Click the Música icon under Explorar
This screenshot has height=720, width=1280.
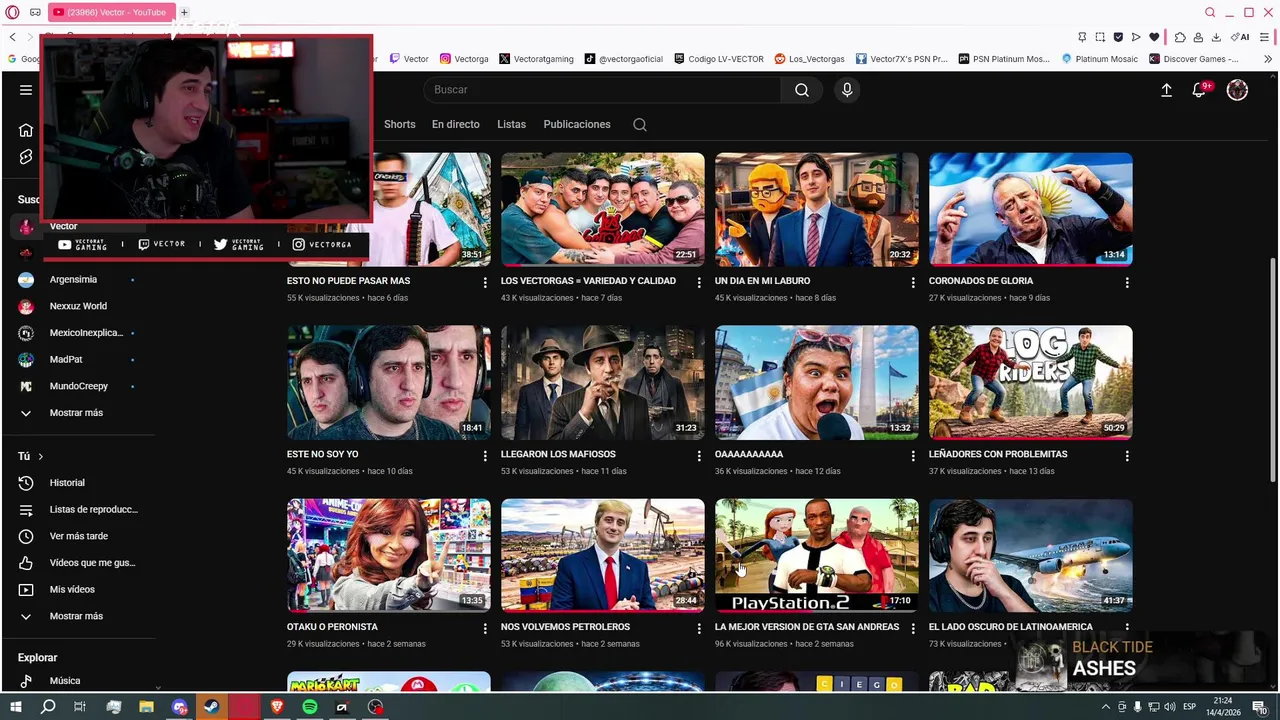[26, 681]
